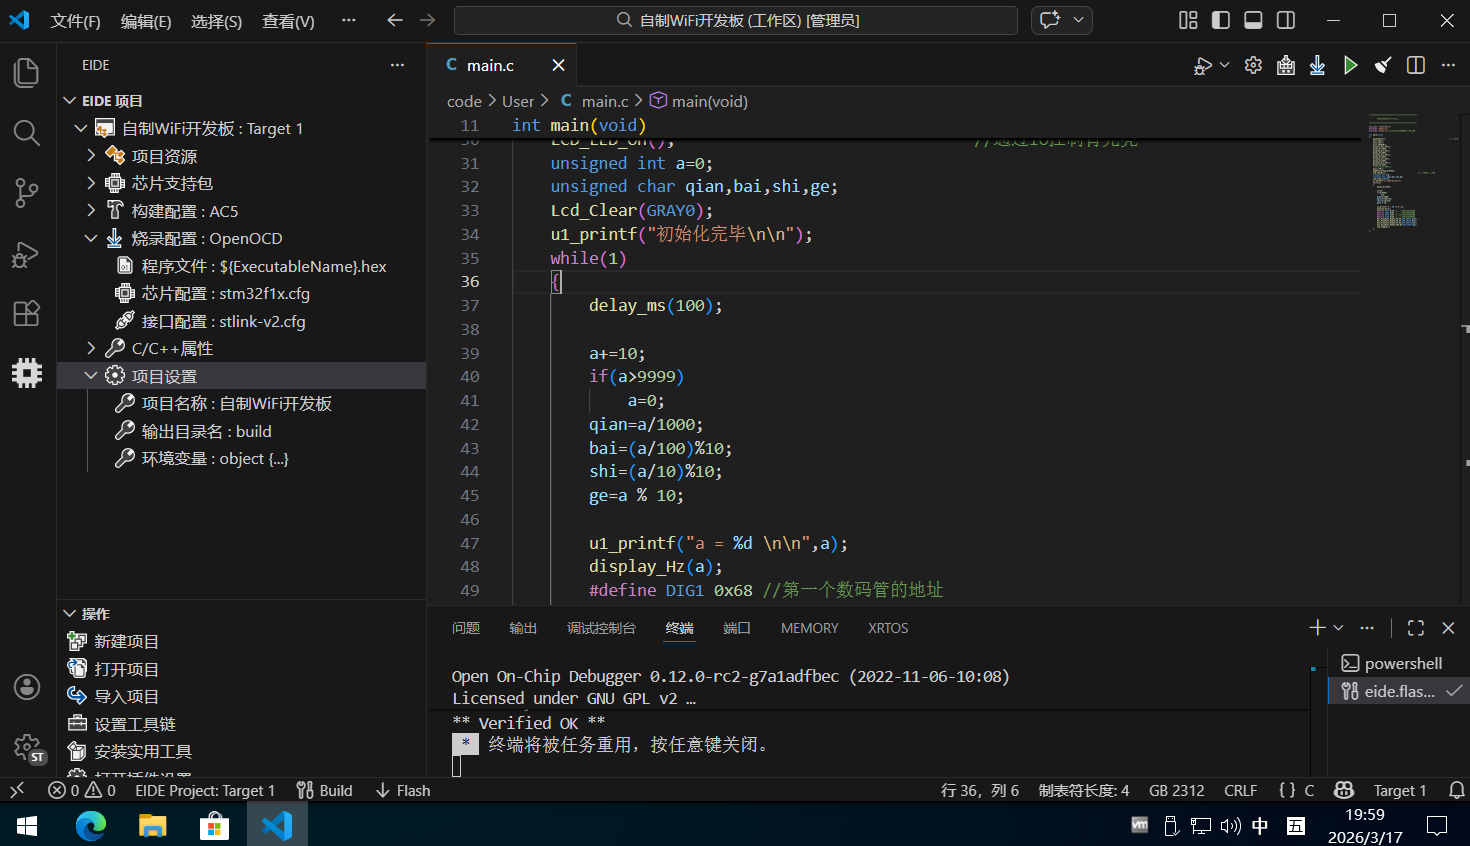The width and height of the screenshot is (1470, 846).
Task: Open the Manage gear in activity bar
Action: (27, 747)
